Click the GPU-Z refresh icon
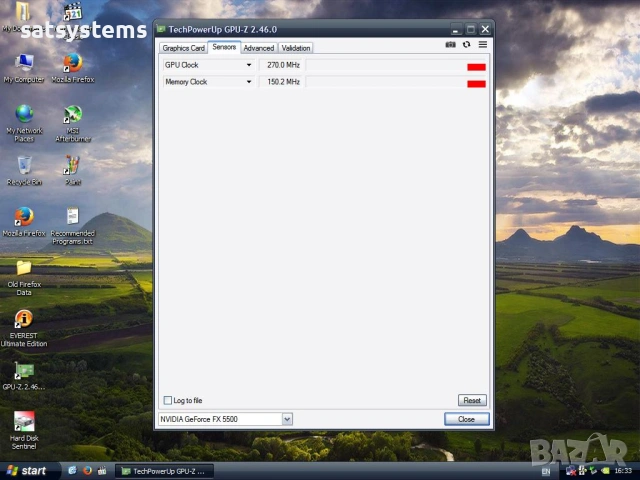This screenshot has width=640, height=480. (467, 44)
